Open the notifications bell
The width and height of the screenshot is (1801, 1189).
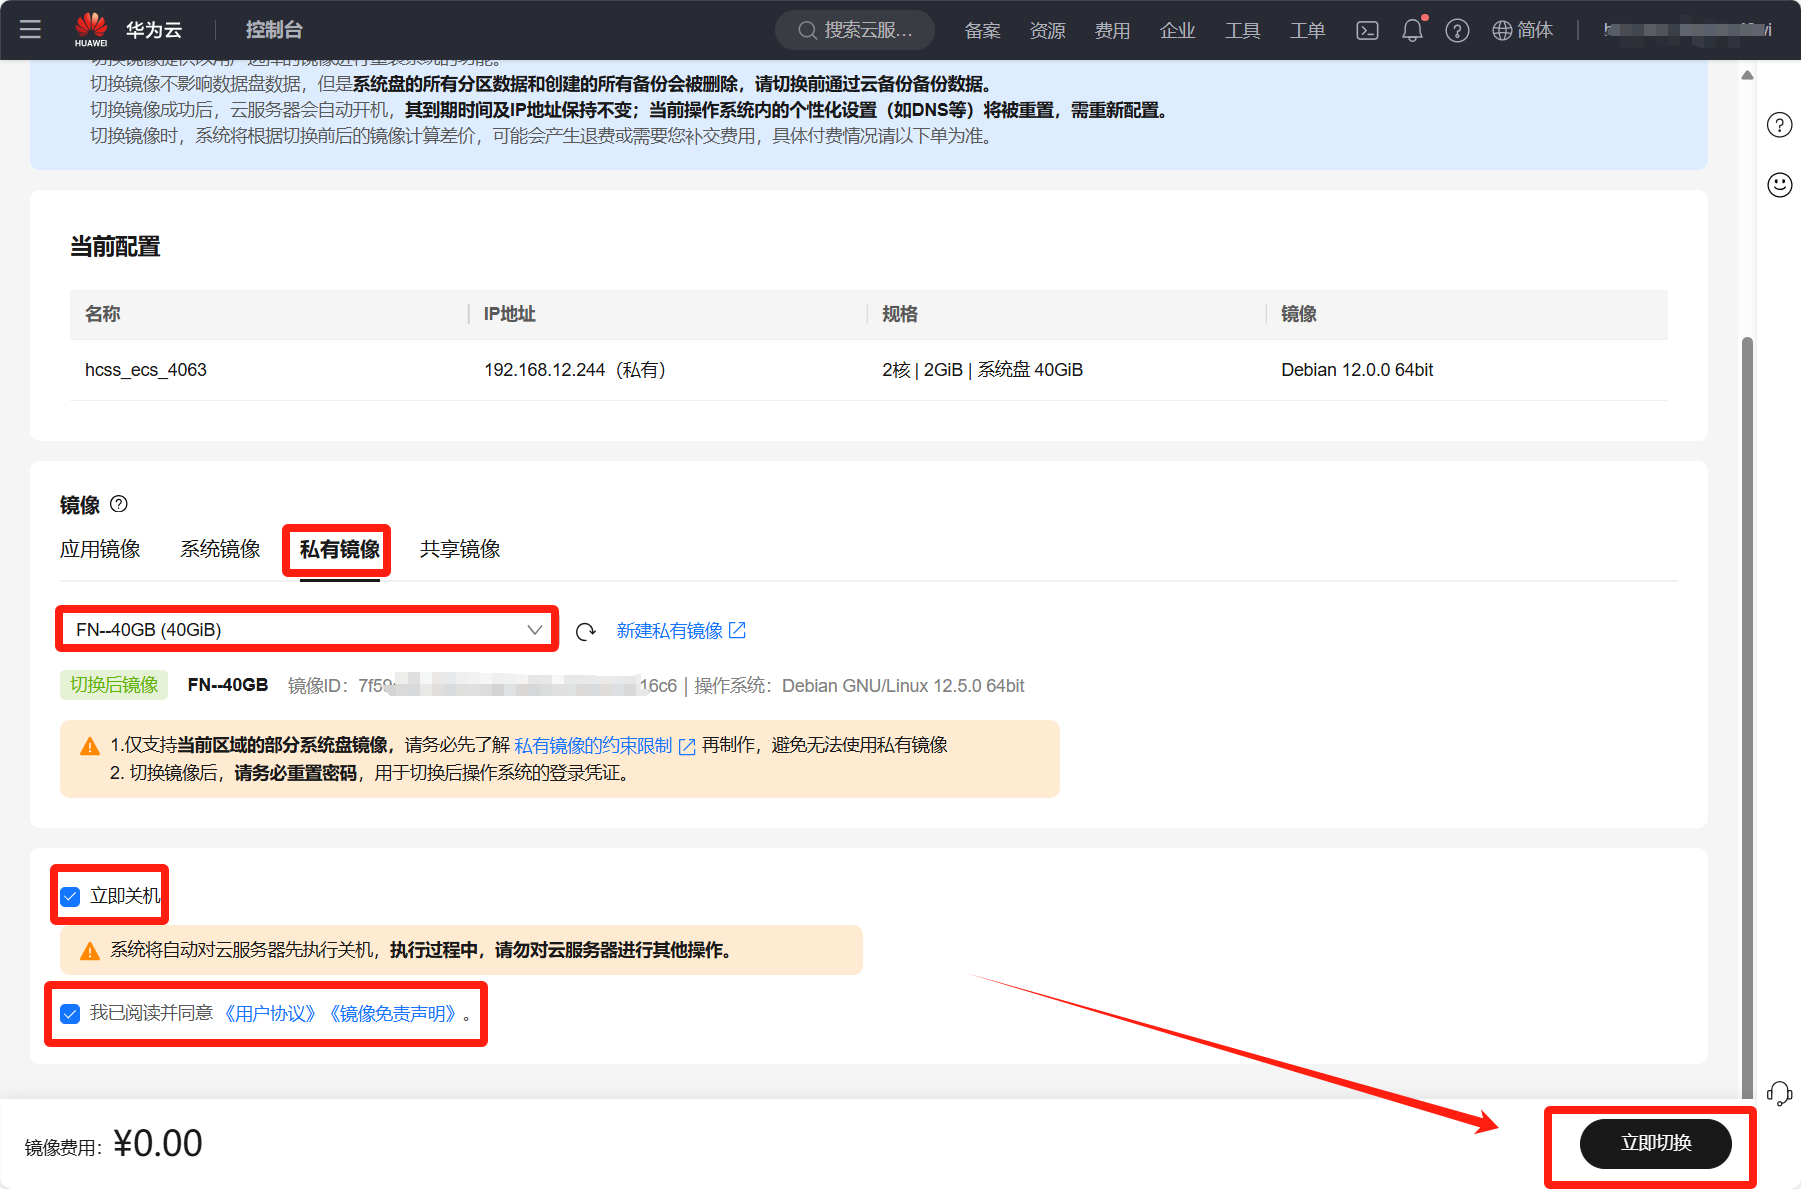pos(1412,31)
